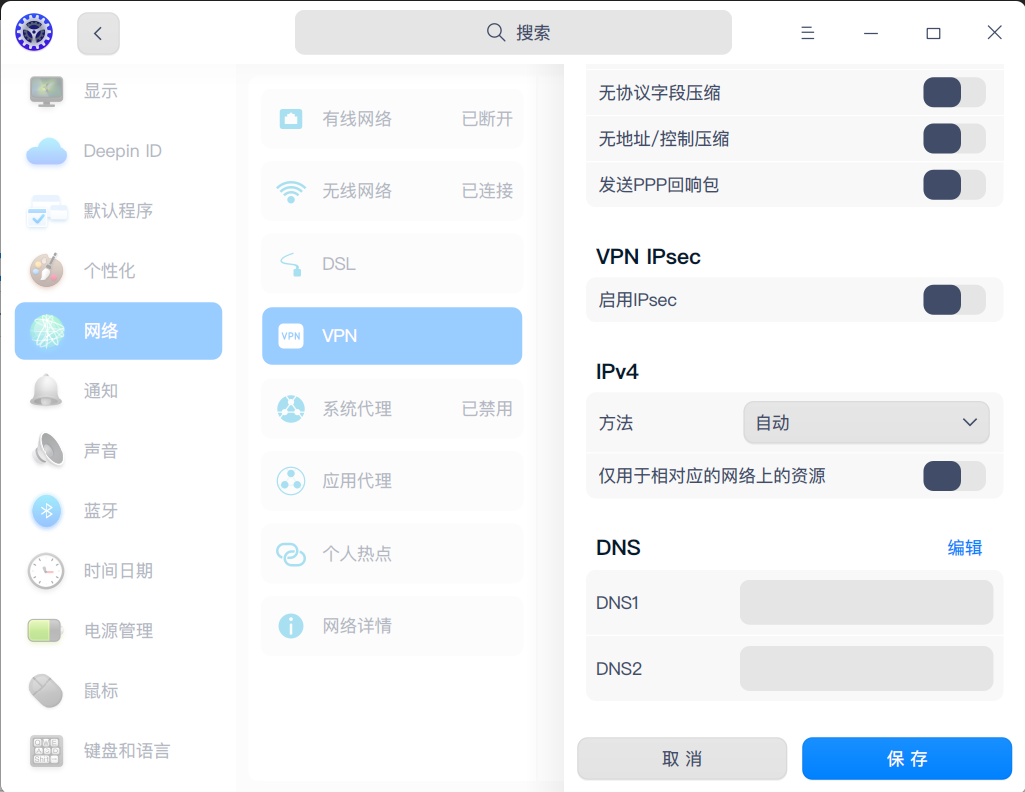The image size is (1025, 792).
Task: Click the Bluetooth icon (蓝牙)
Action: (46, 510)
